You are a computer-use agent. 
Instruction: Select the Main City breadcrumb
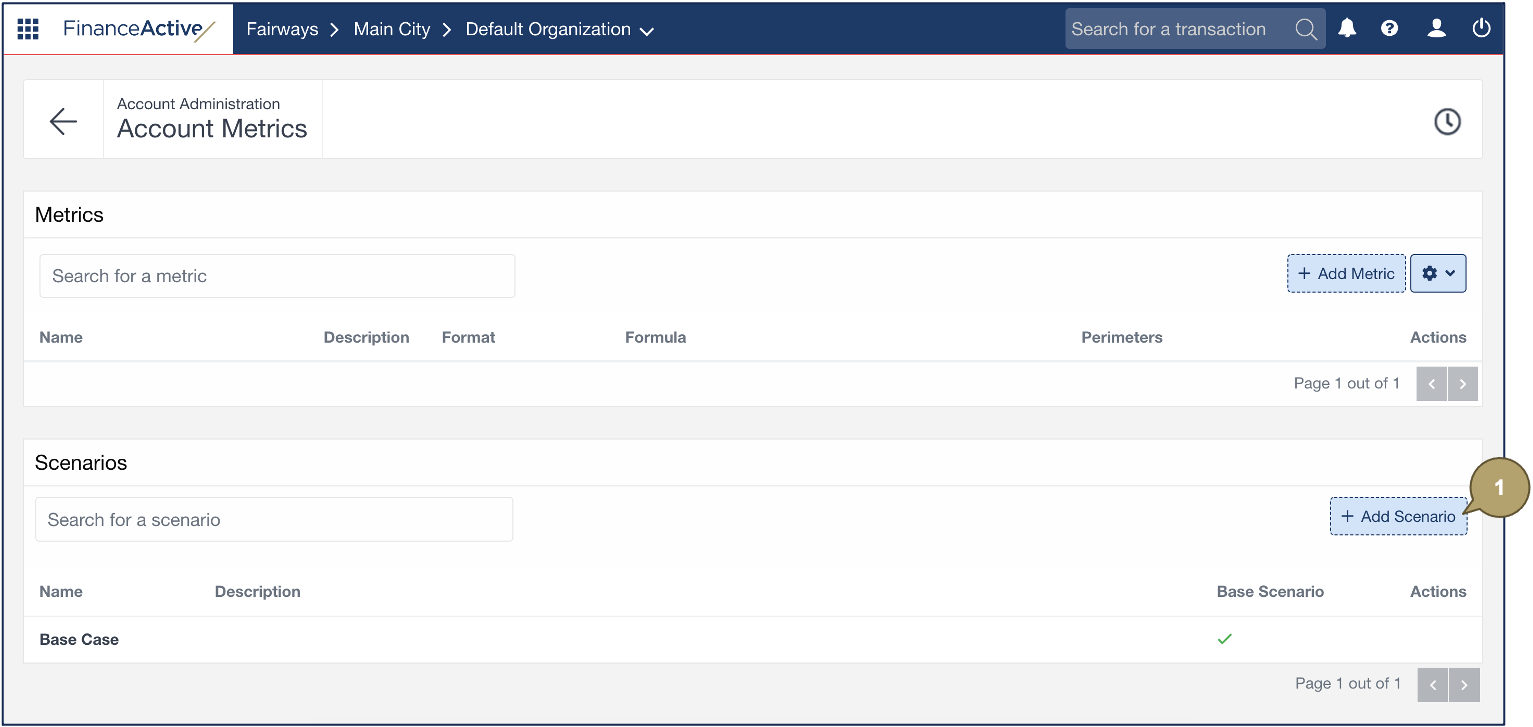point(391,30)
